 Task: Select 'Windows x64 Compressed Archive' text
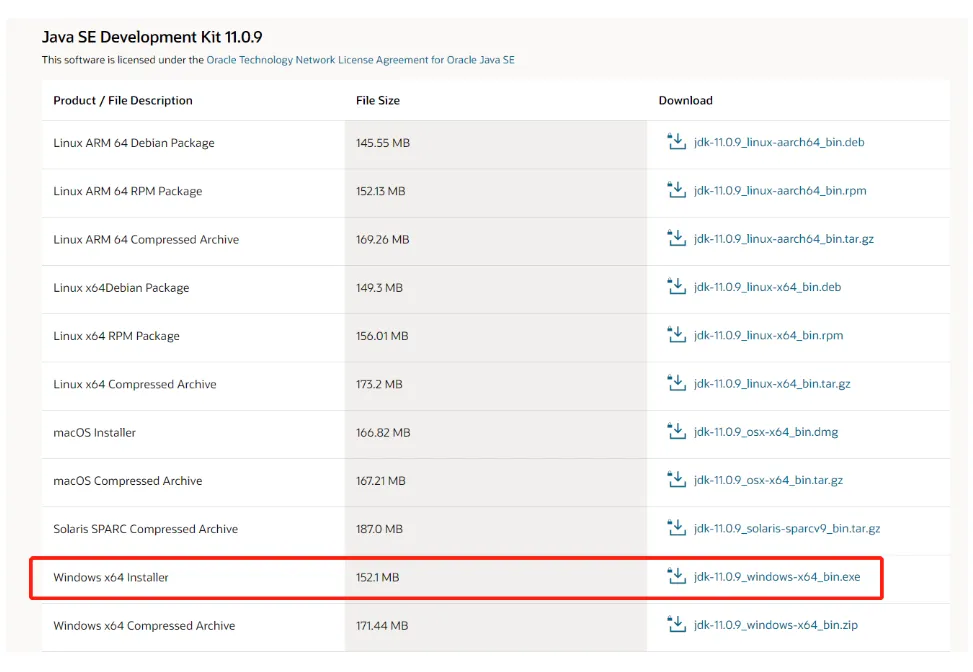pyautogui.click(x=144, y=626)
